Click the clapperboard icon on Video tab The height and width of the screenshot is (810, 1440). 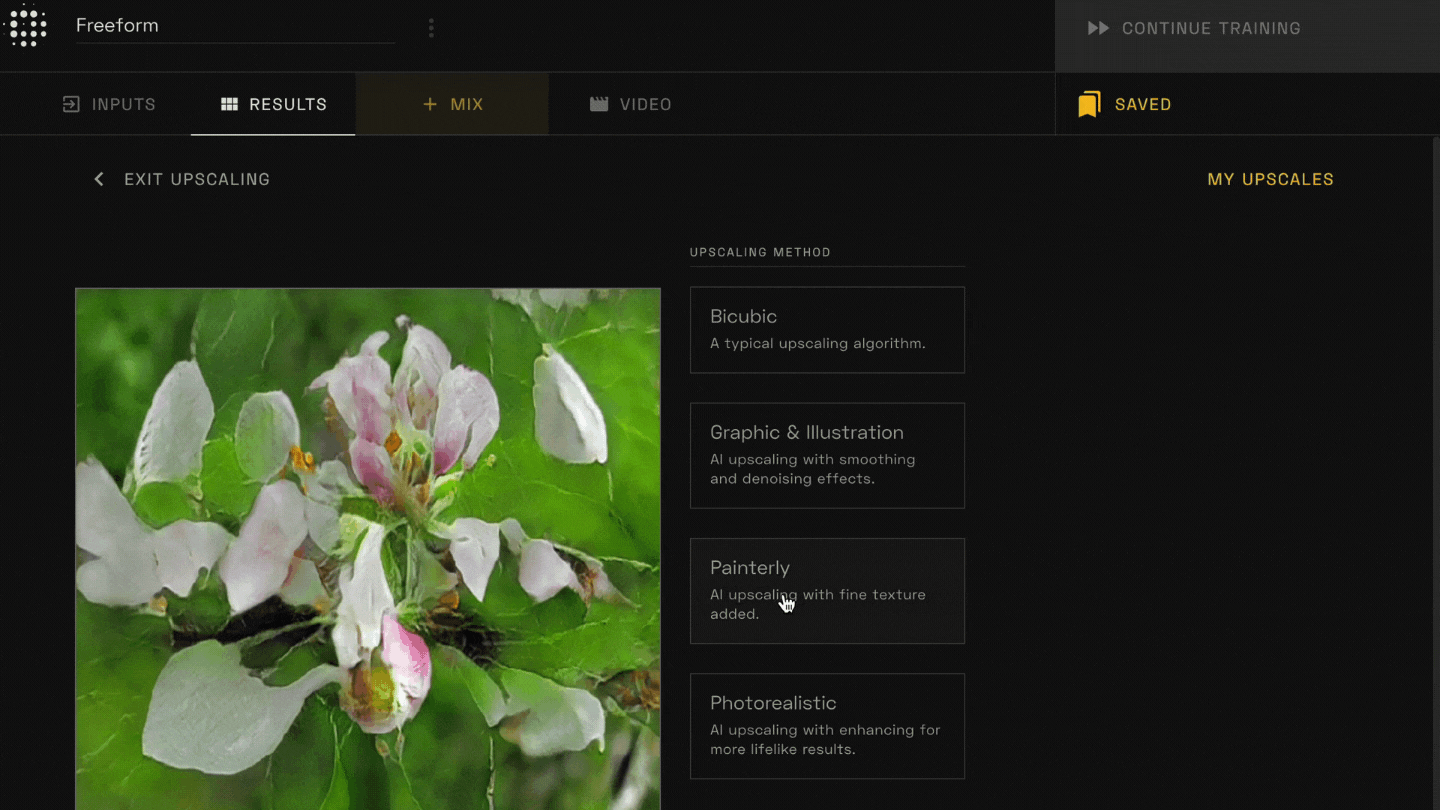[599, 104]
